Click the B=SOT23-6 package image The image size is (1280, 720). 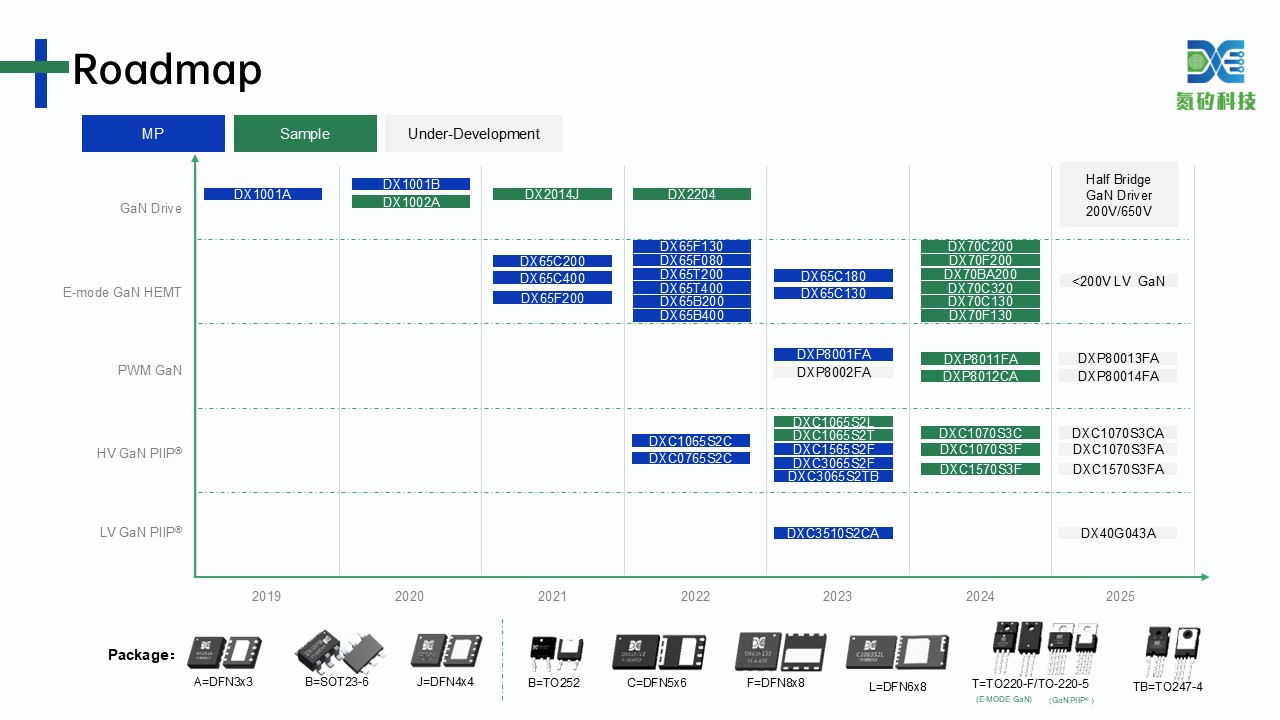tap(337, 651)
